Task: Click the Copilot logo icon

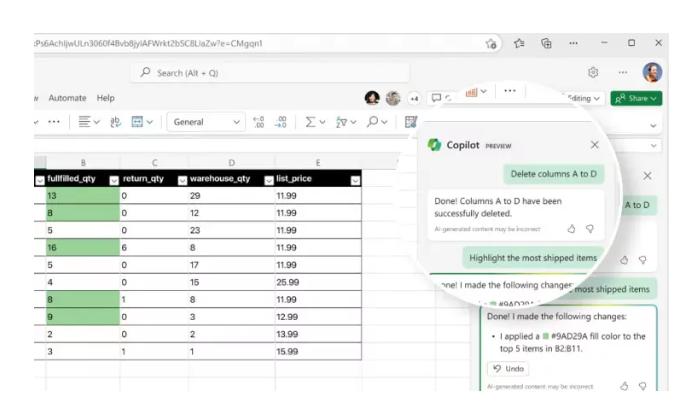Action: pyautogui.click(x=434, y=145)
